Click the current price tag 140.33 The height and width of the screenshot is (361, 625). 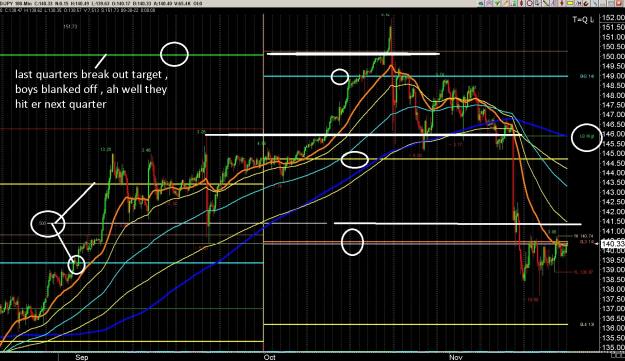point(612,243)
